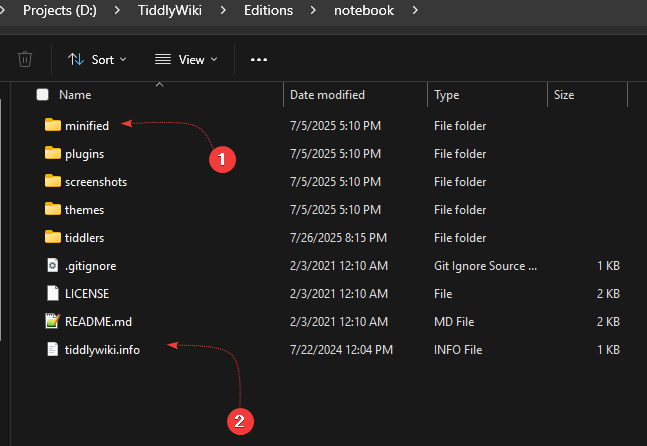The width and height of the screenshot is (647, 446).
Task: Navigate to Editions in breadcrumb
Action: click(x=268, y=10)
